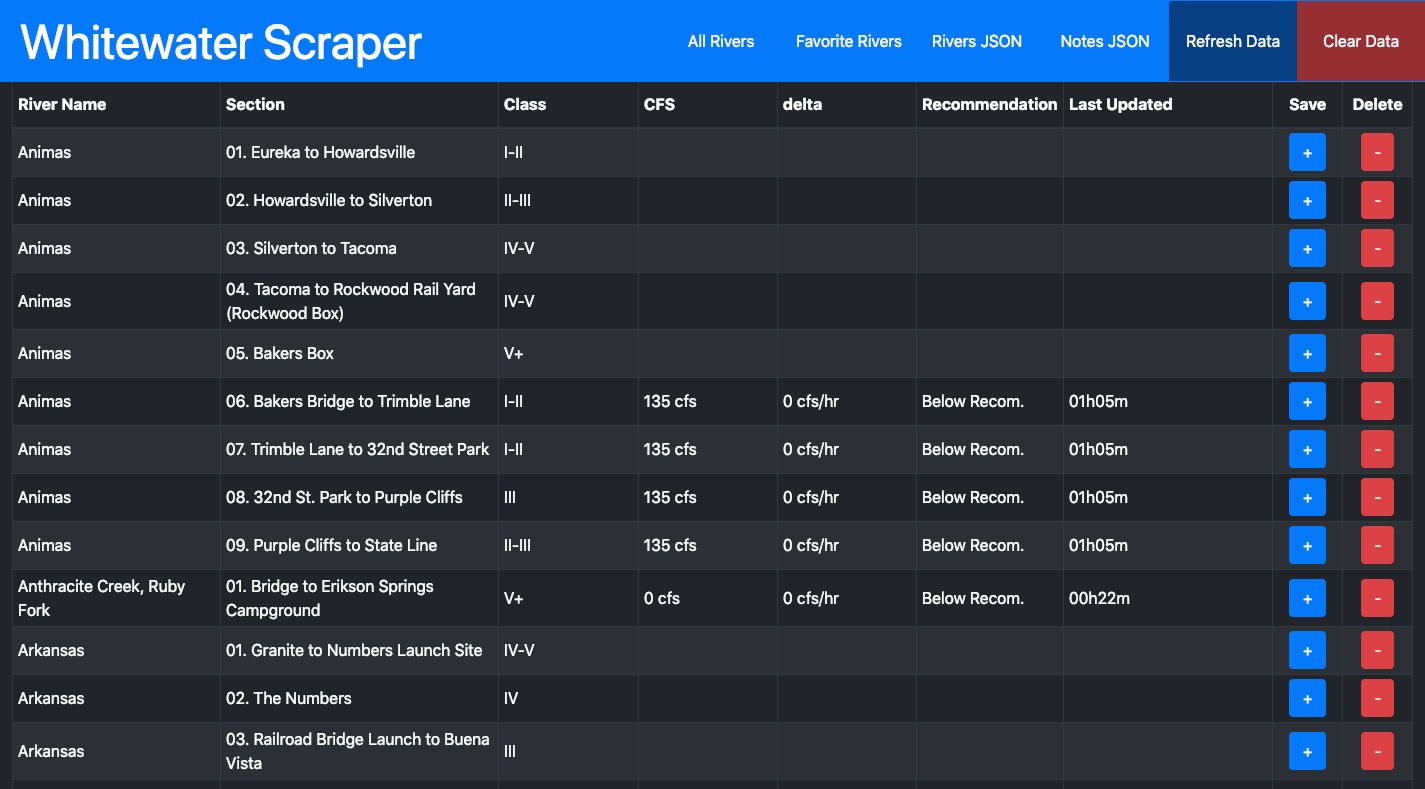Save Granite to Numbers Launch Site row
Screen dimensions: 1425x789
tap(1307, 650)
